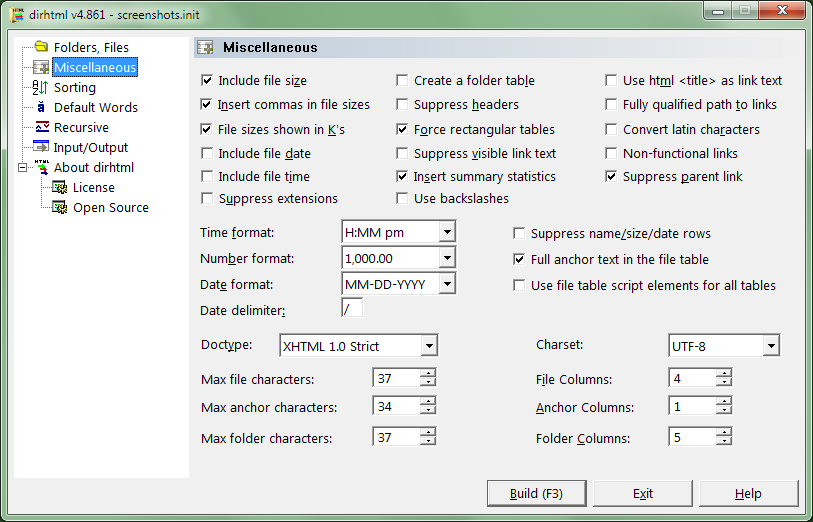
Task: Enable Create a folder table
Action: click(x=402, y=80)
